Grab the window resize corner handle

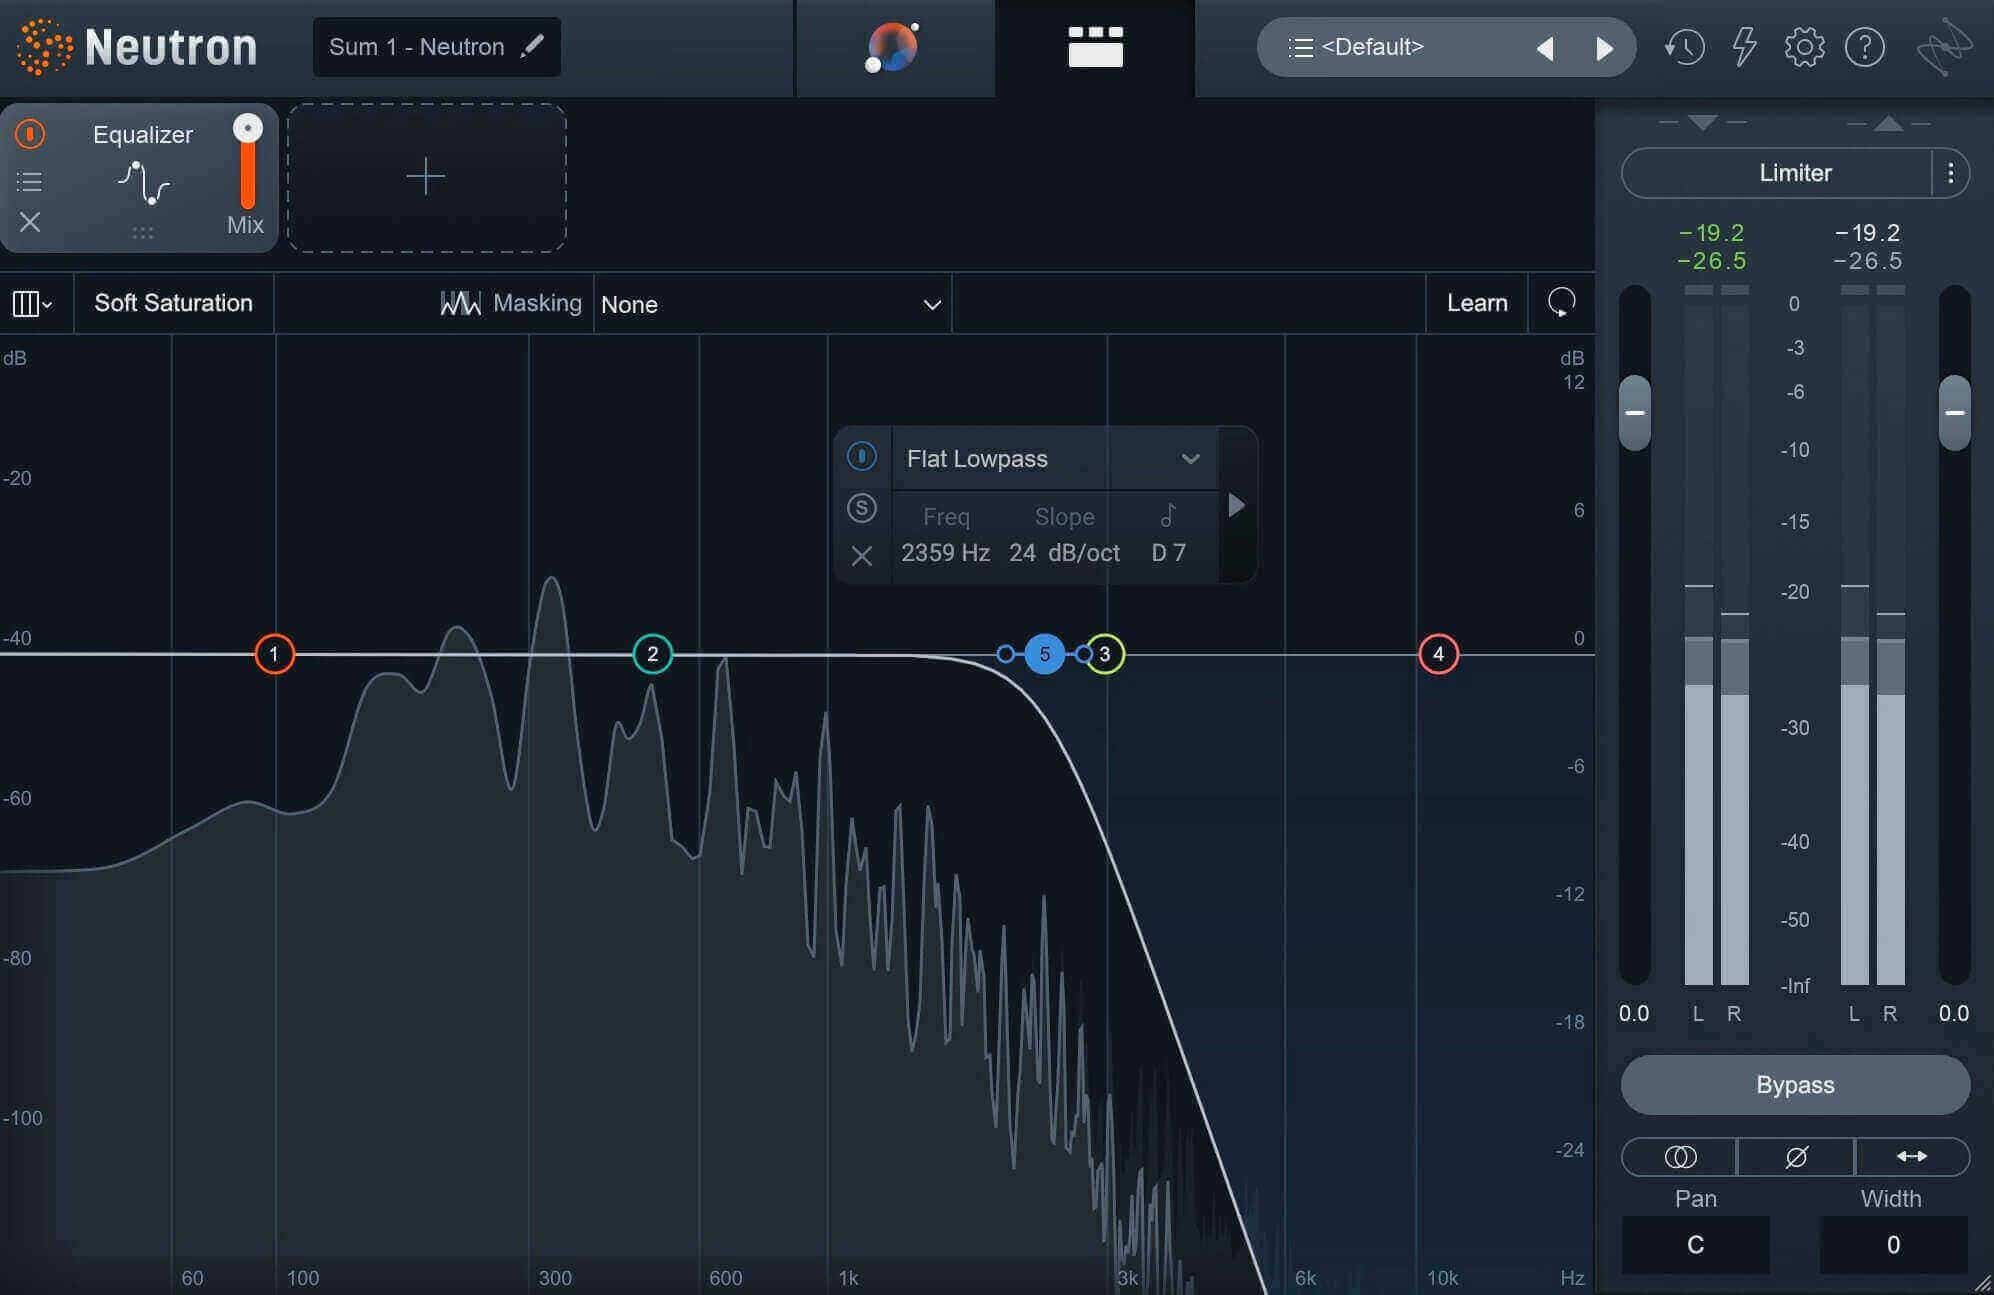click(1983, 1284)
